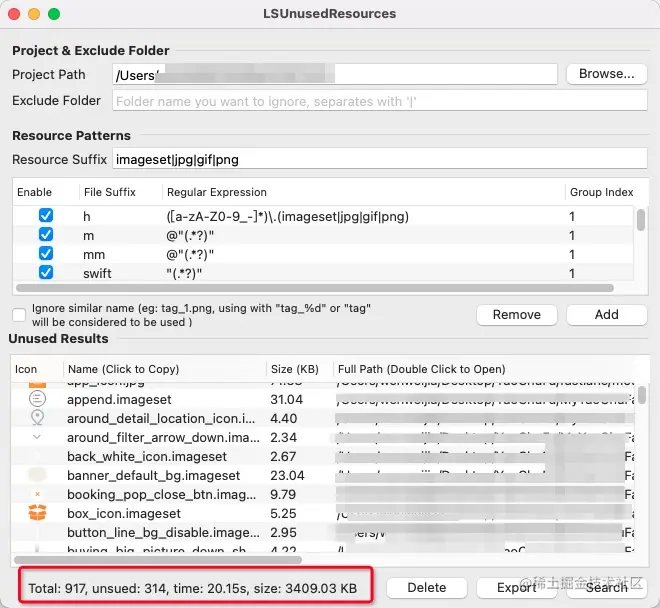Copy the name back_white_icon.imageset
Viewport: 660px width, 608px height.
(x=146, y=456)
